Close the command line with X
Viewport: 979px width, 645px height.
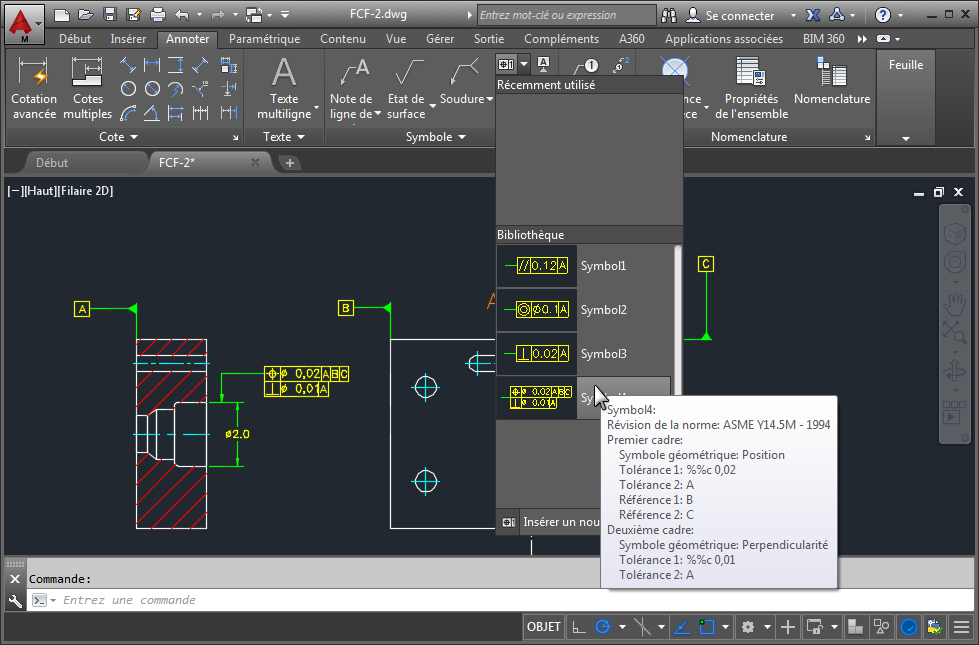[15, 579]
